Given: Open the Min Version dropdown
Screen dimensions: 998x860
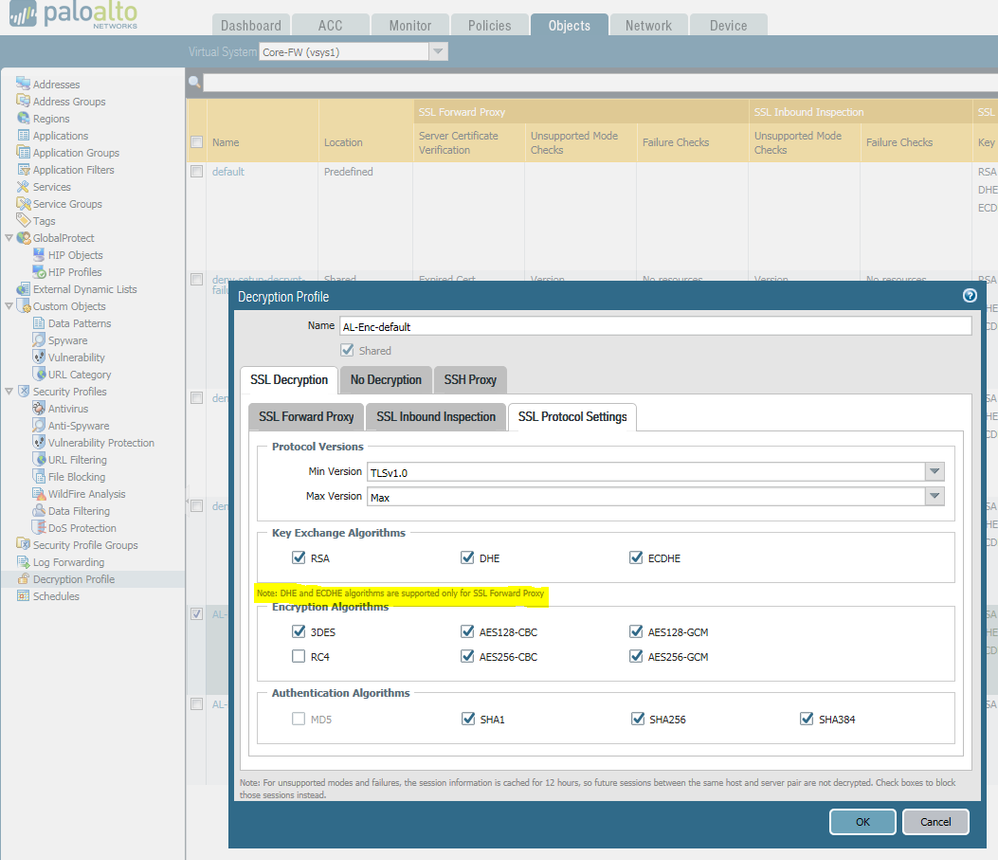Looking at the screenshot, I should 934,472.
